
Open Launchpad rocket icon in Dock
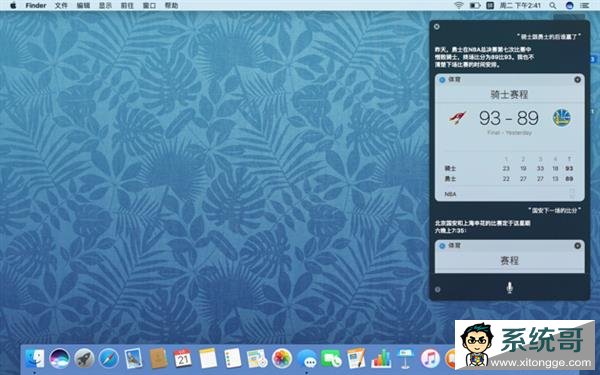pos(84,359)
